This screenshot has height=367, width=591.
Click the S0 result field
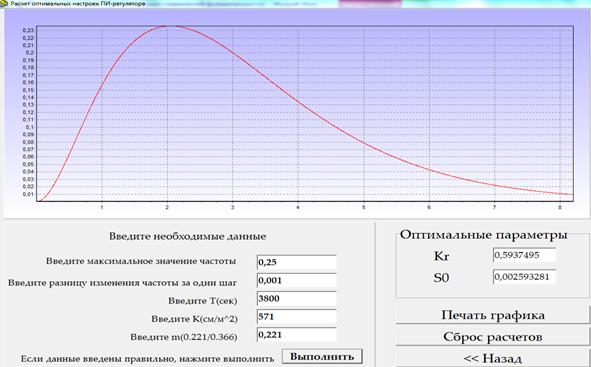[524, 277]
